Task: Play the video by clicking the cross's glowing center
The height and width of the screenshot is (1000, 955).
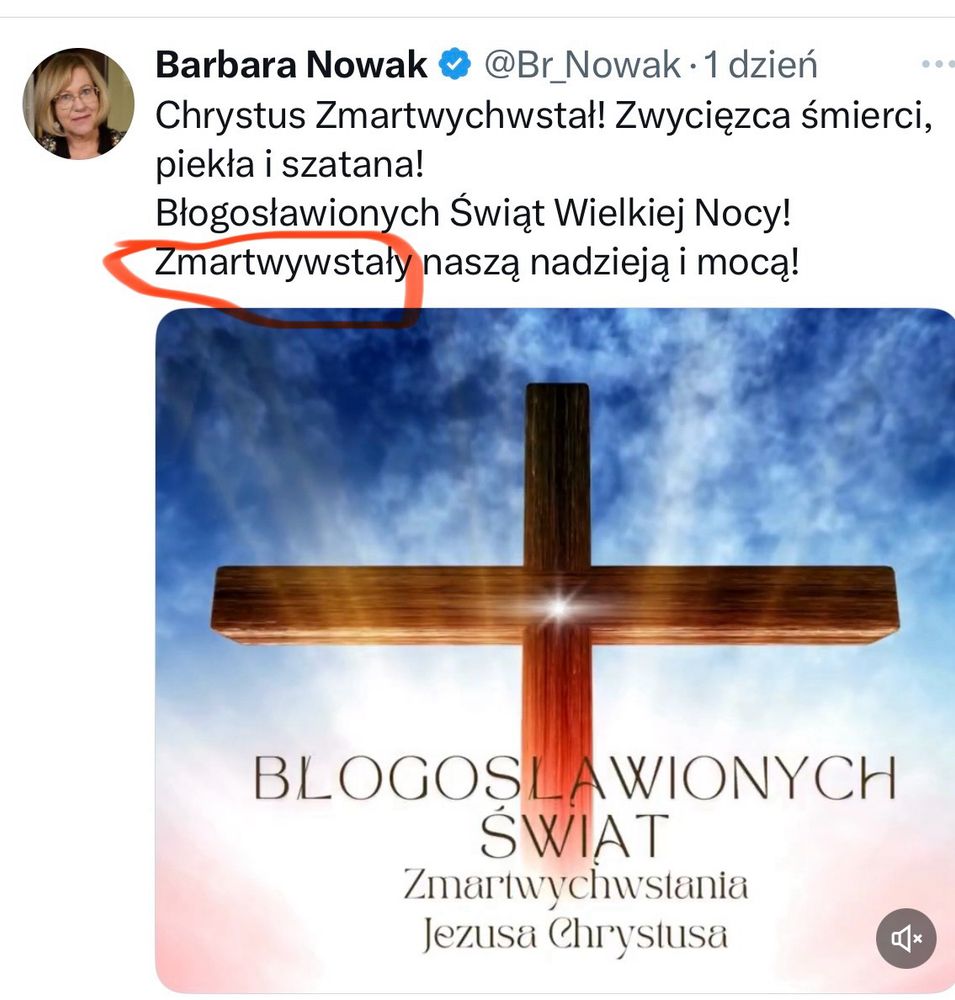Action: click(559, 607)
